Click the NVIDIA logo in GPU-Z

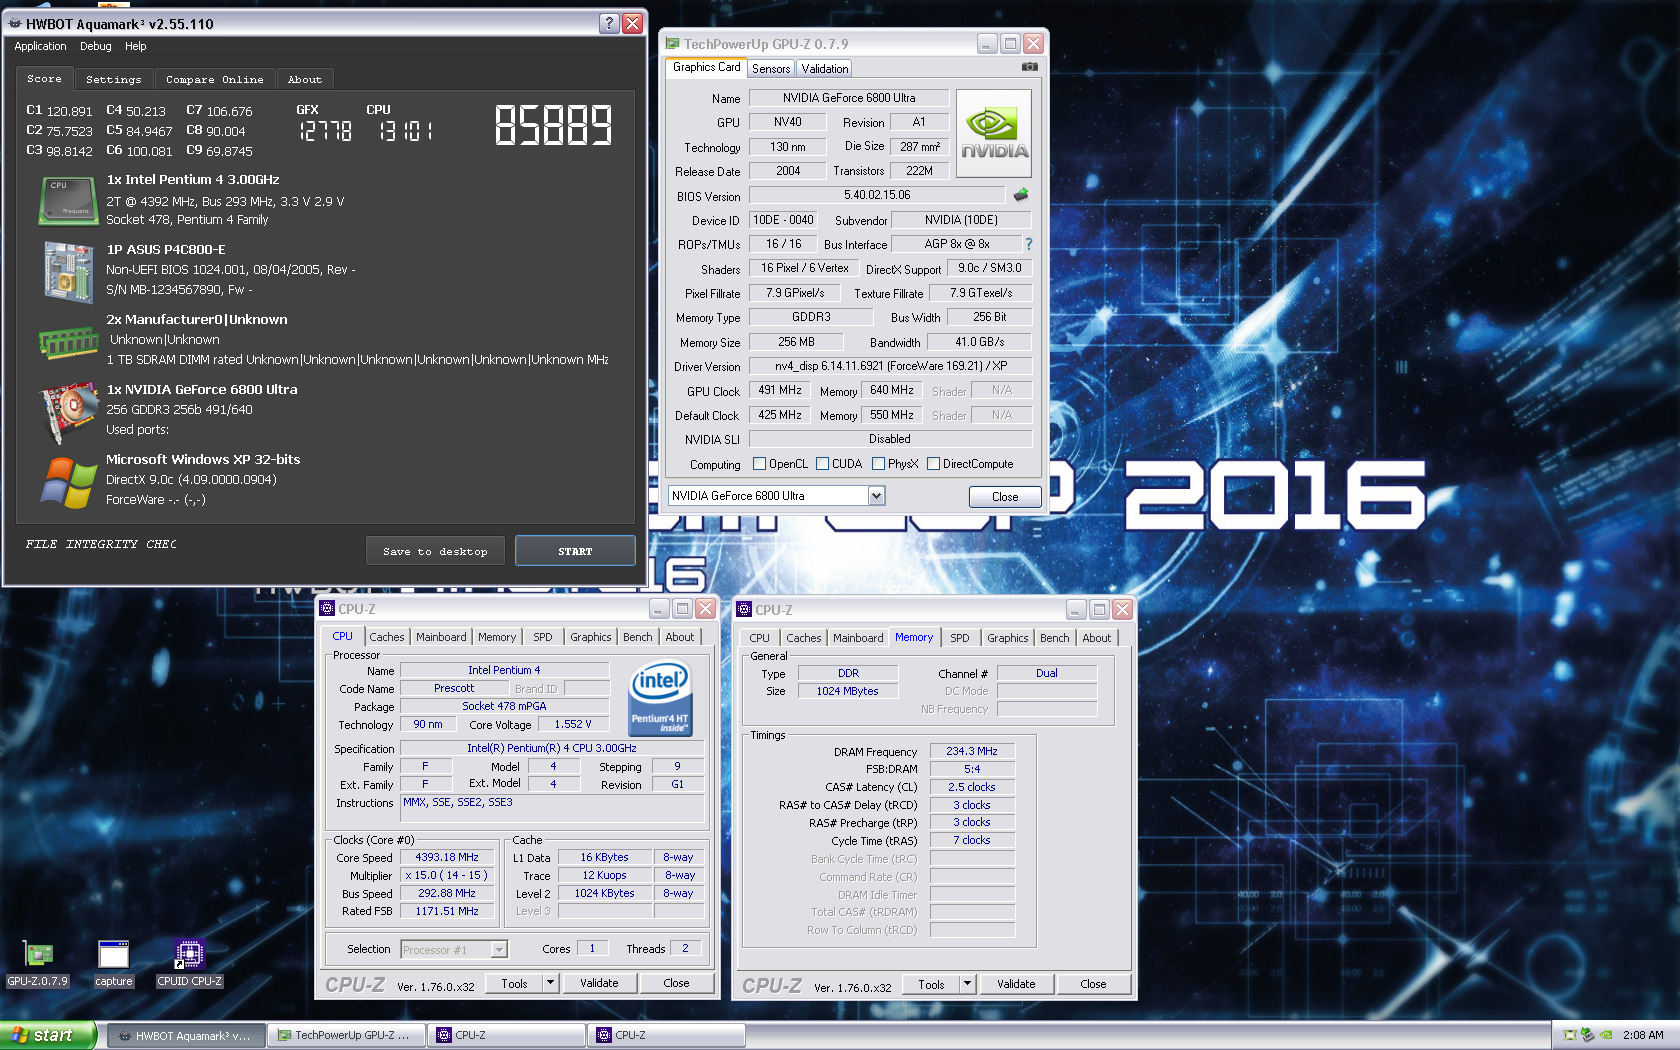tap(994, 134)
